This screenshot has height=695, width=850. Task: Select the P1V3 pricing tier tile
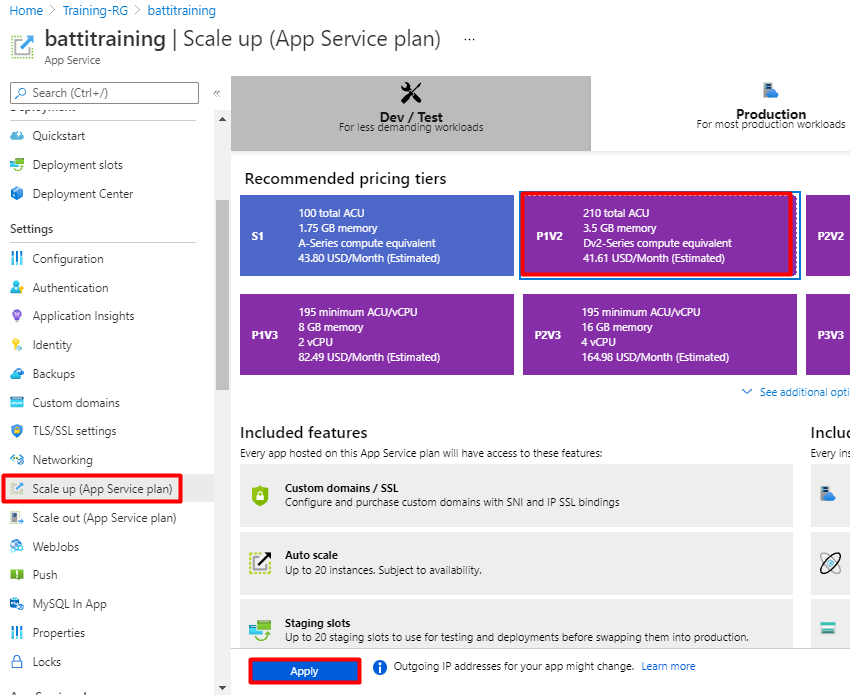pos(377,334)
